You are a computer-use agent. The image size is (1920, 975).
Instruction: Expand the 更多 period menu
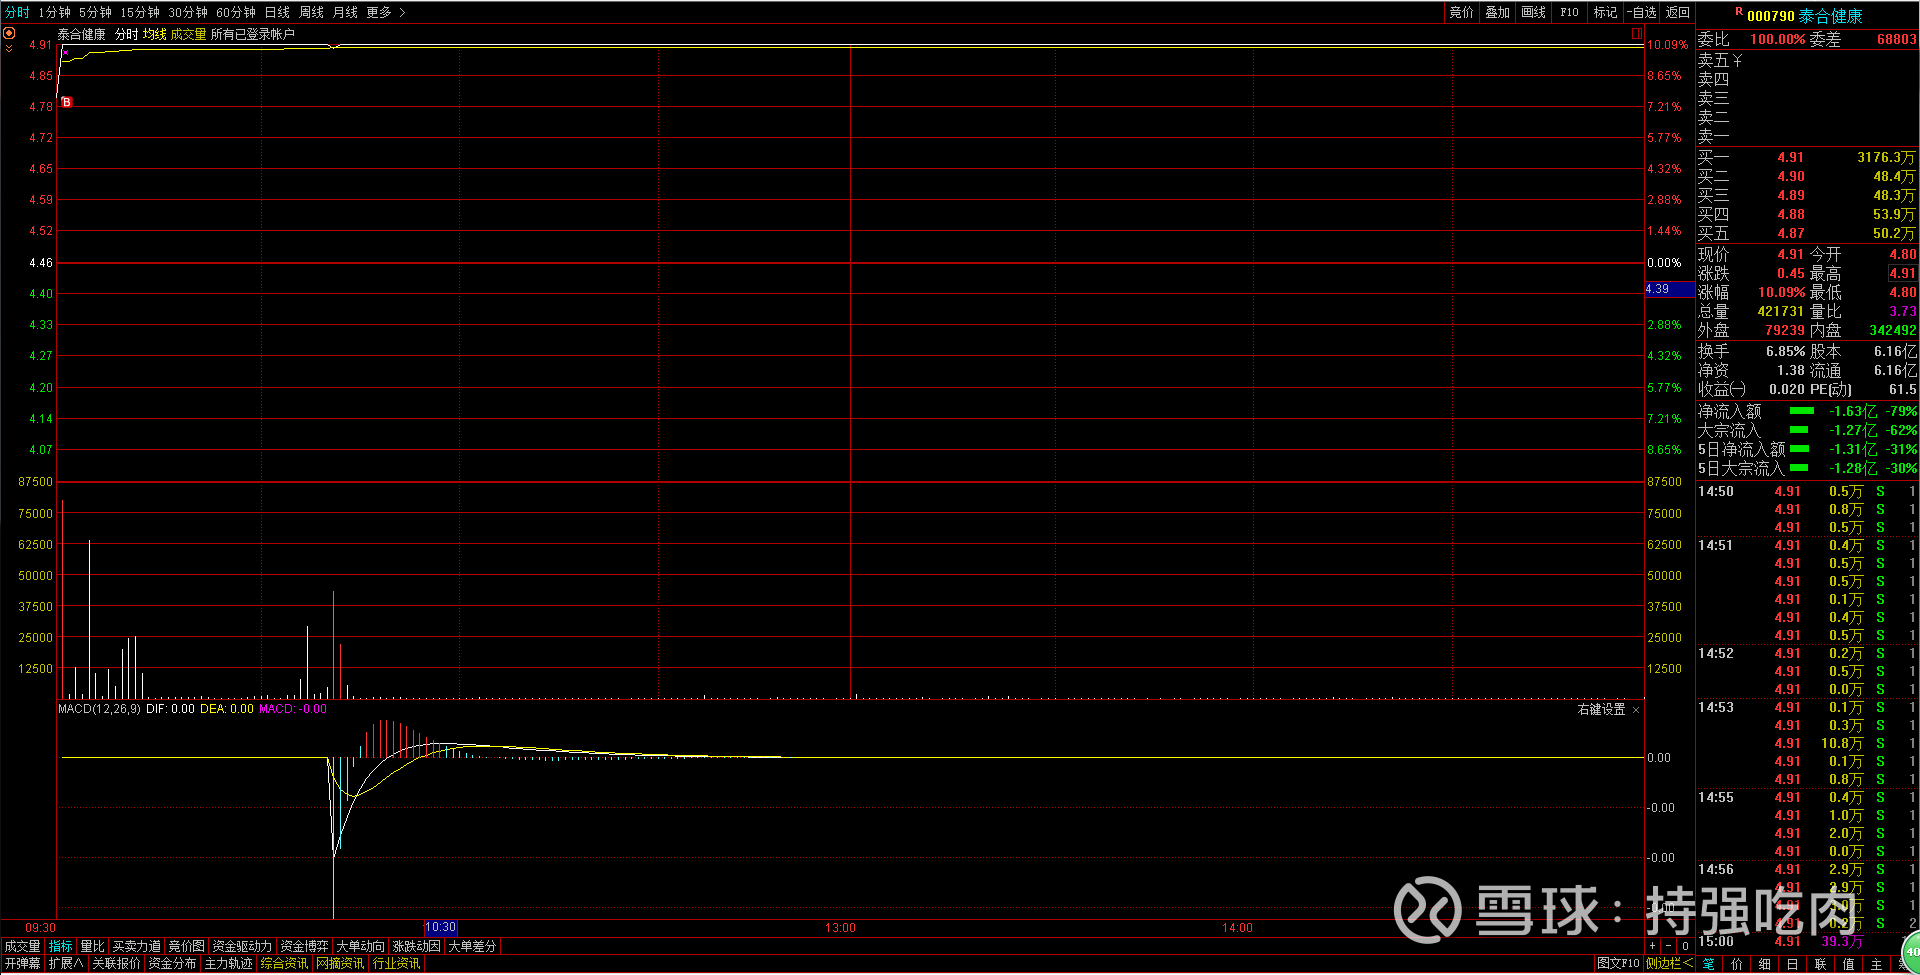click(x=386, y=12)
